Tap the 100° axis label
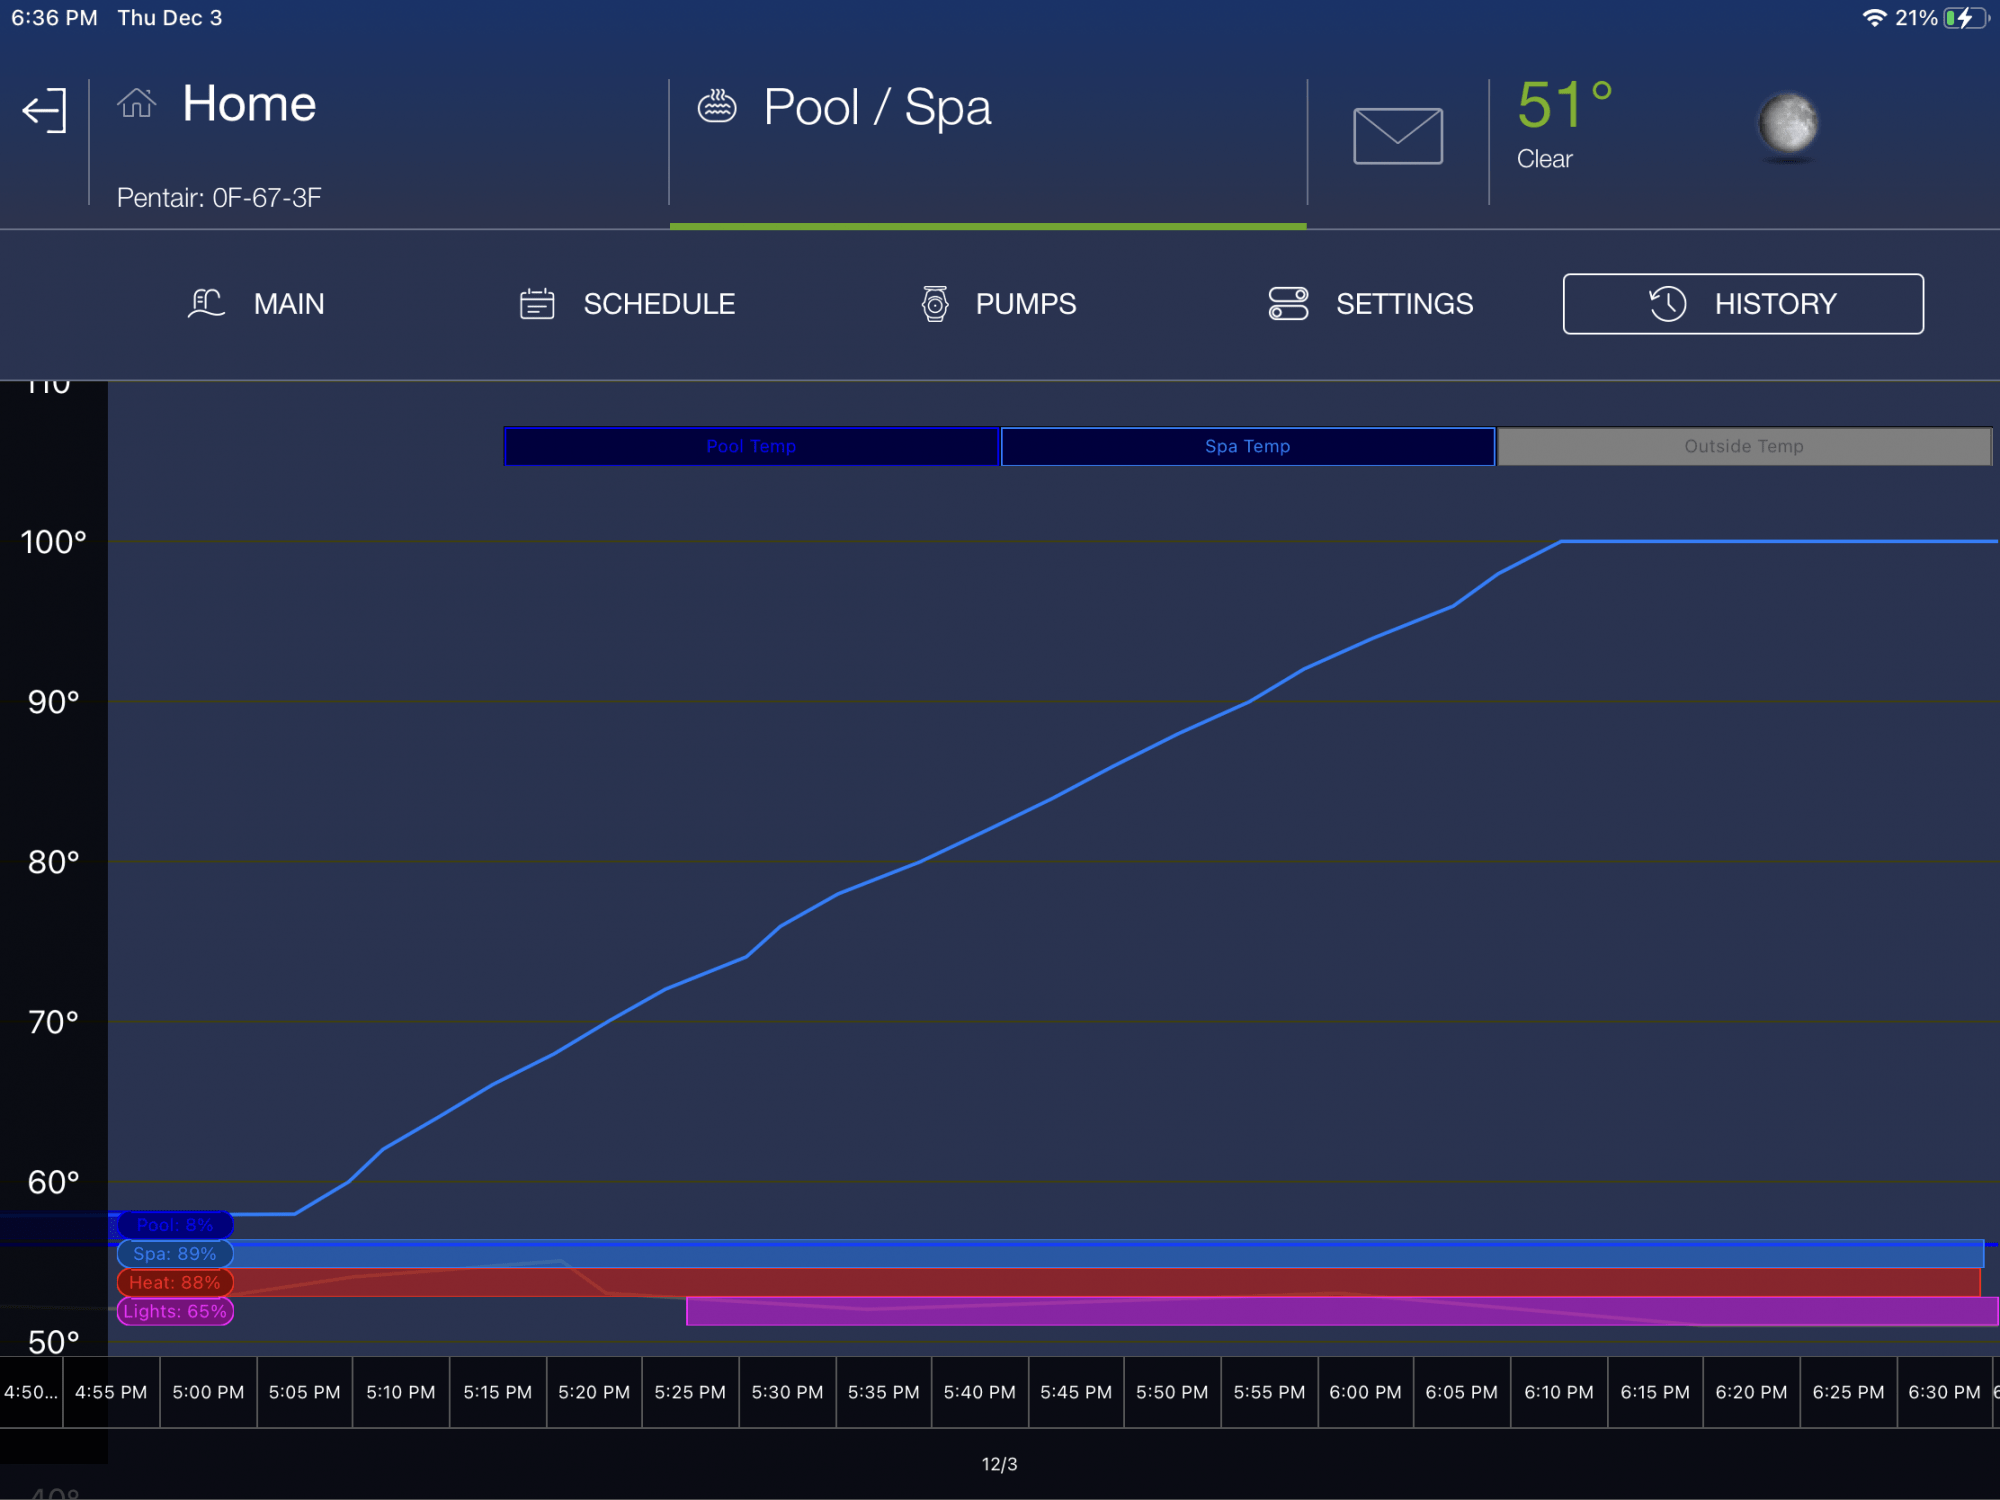 tap(54, 542)
